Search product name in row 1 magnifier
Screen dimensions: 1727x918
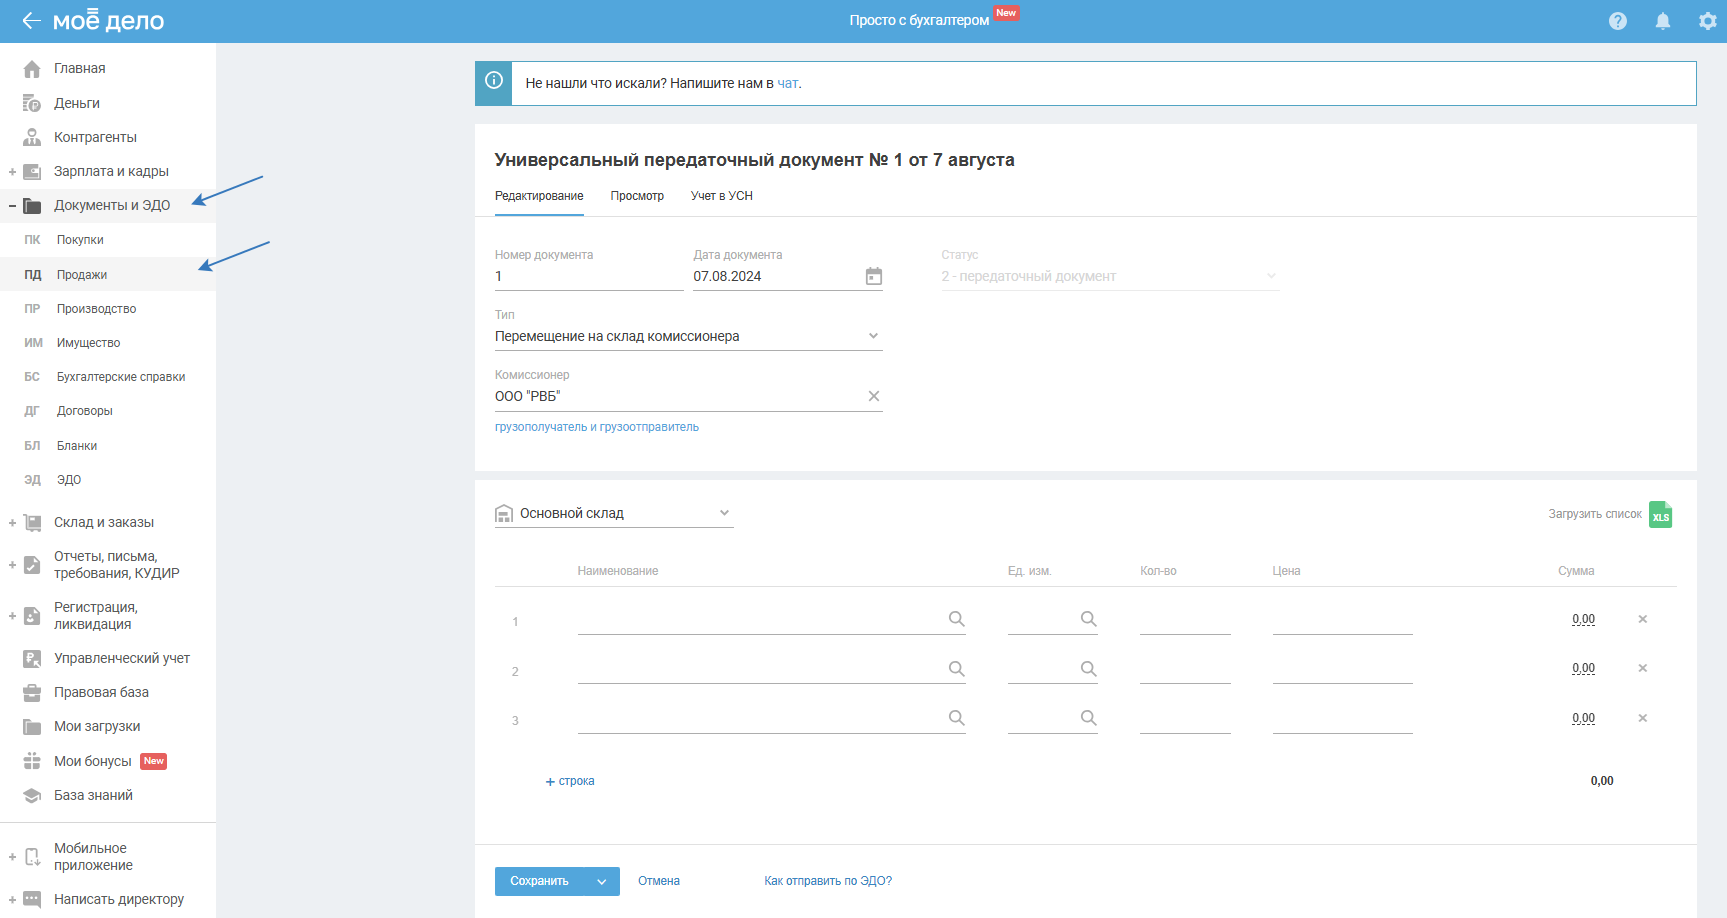tap(956, 619)
